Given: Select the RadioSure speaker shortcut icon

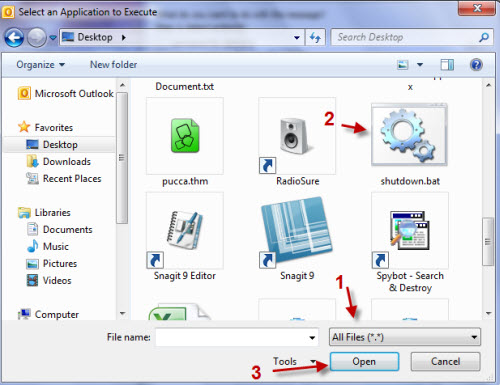Looking at the screenshot, I should (297, 136).
